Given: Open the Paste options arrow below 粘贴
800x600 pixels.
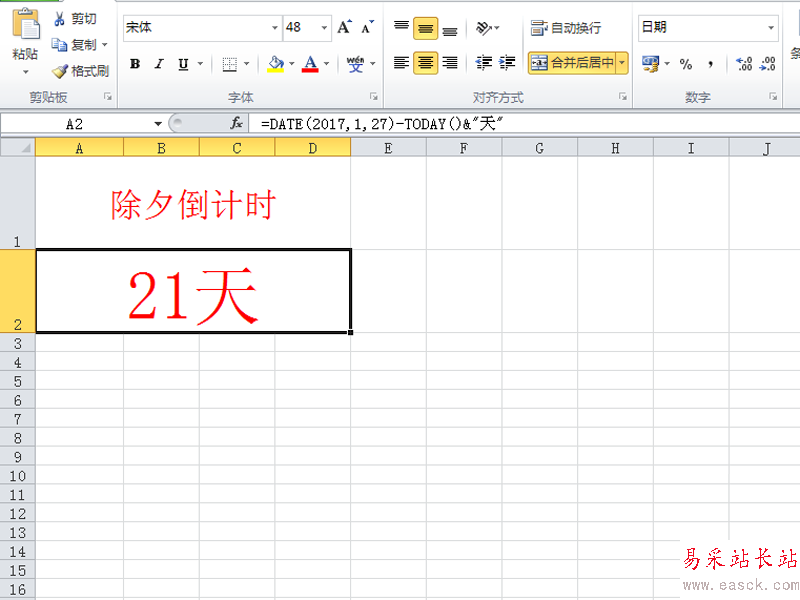Looking at the screenshot, I should coord(26,72).
